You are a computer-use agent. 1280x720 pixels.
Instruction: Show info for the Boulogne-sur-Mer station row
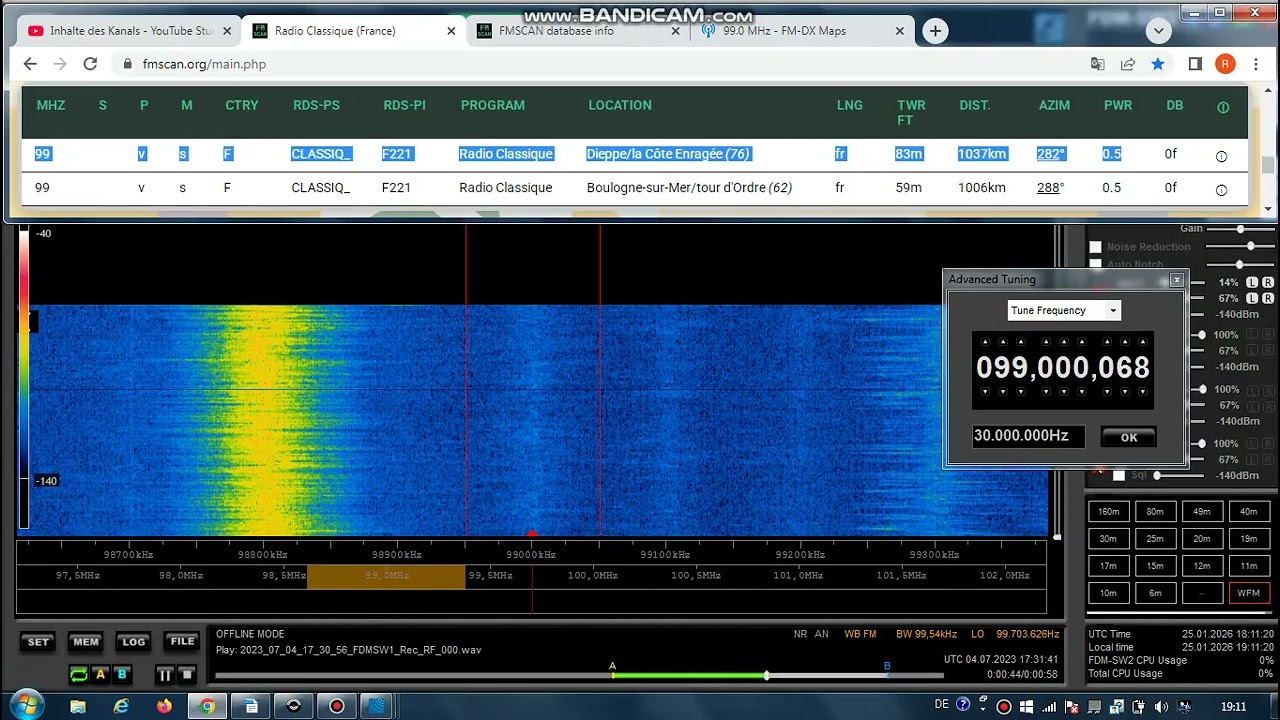[1221, 190]
